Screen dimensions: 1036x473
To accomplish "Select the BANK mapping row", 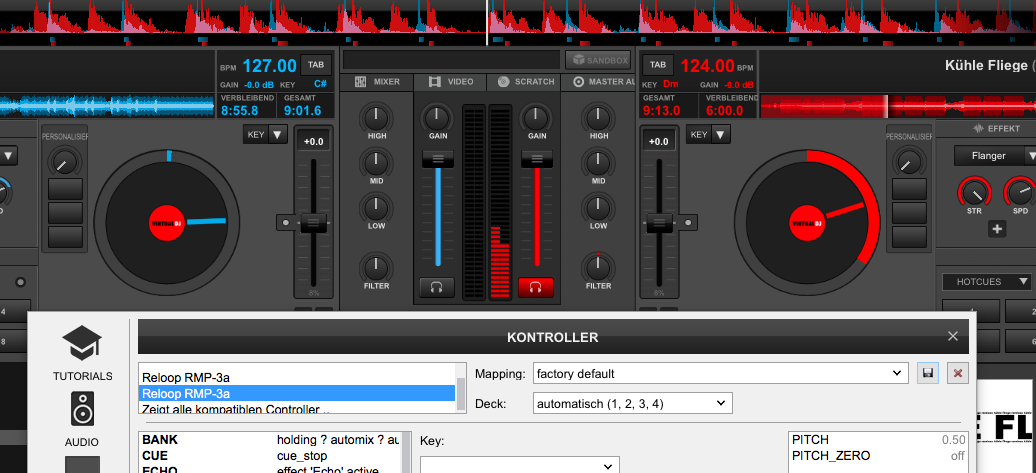I will pyautogui.click(x=270, y=440).
